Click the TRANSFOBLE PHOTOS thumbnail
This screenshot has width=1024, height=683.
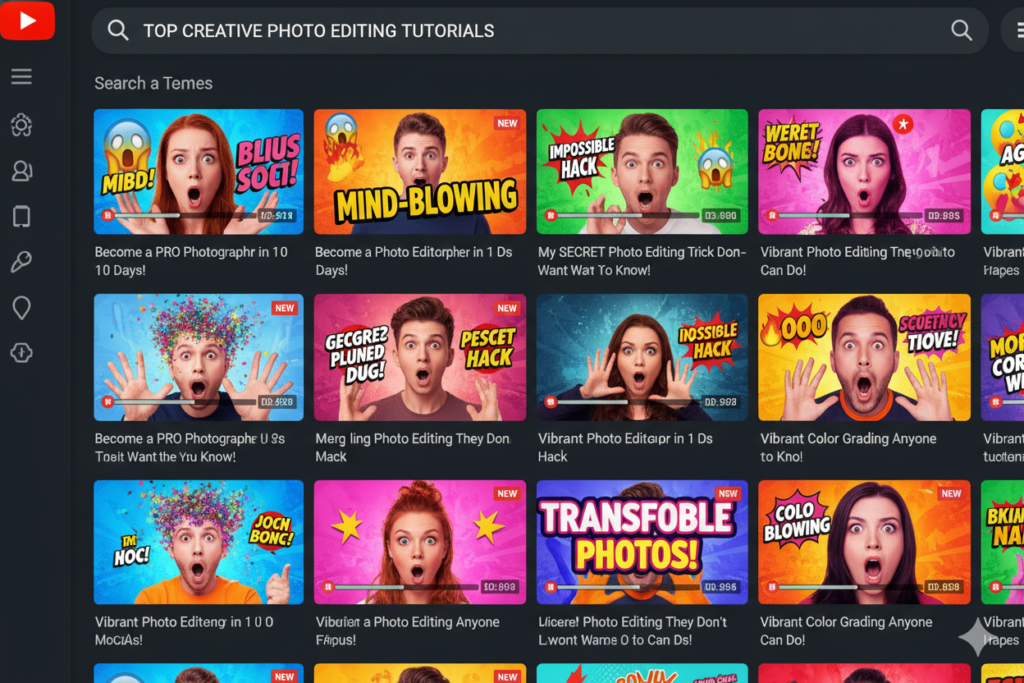tap(641, 545)
